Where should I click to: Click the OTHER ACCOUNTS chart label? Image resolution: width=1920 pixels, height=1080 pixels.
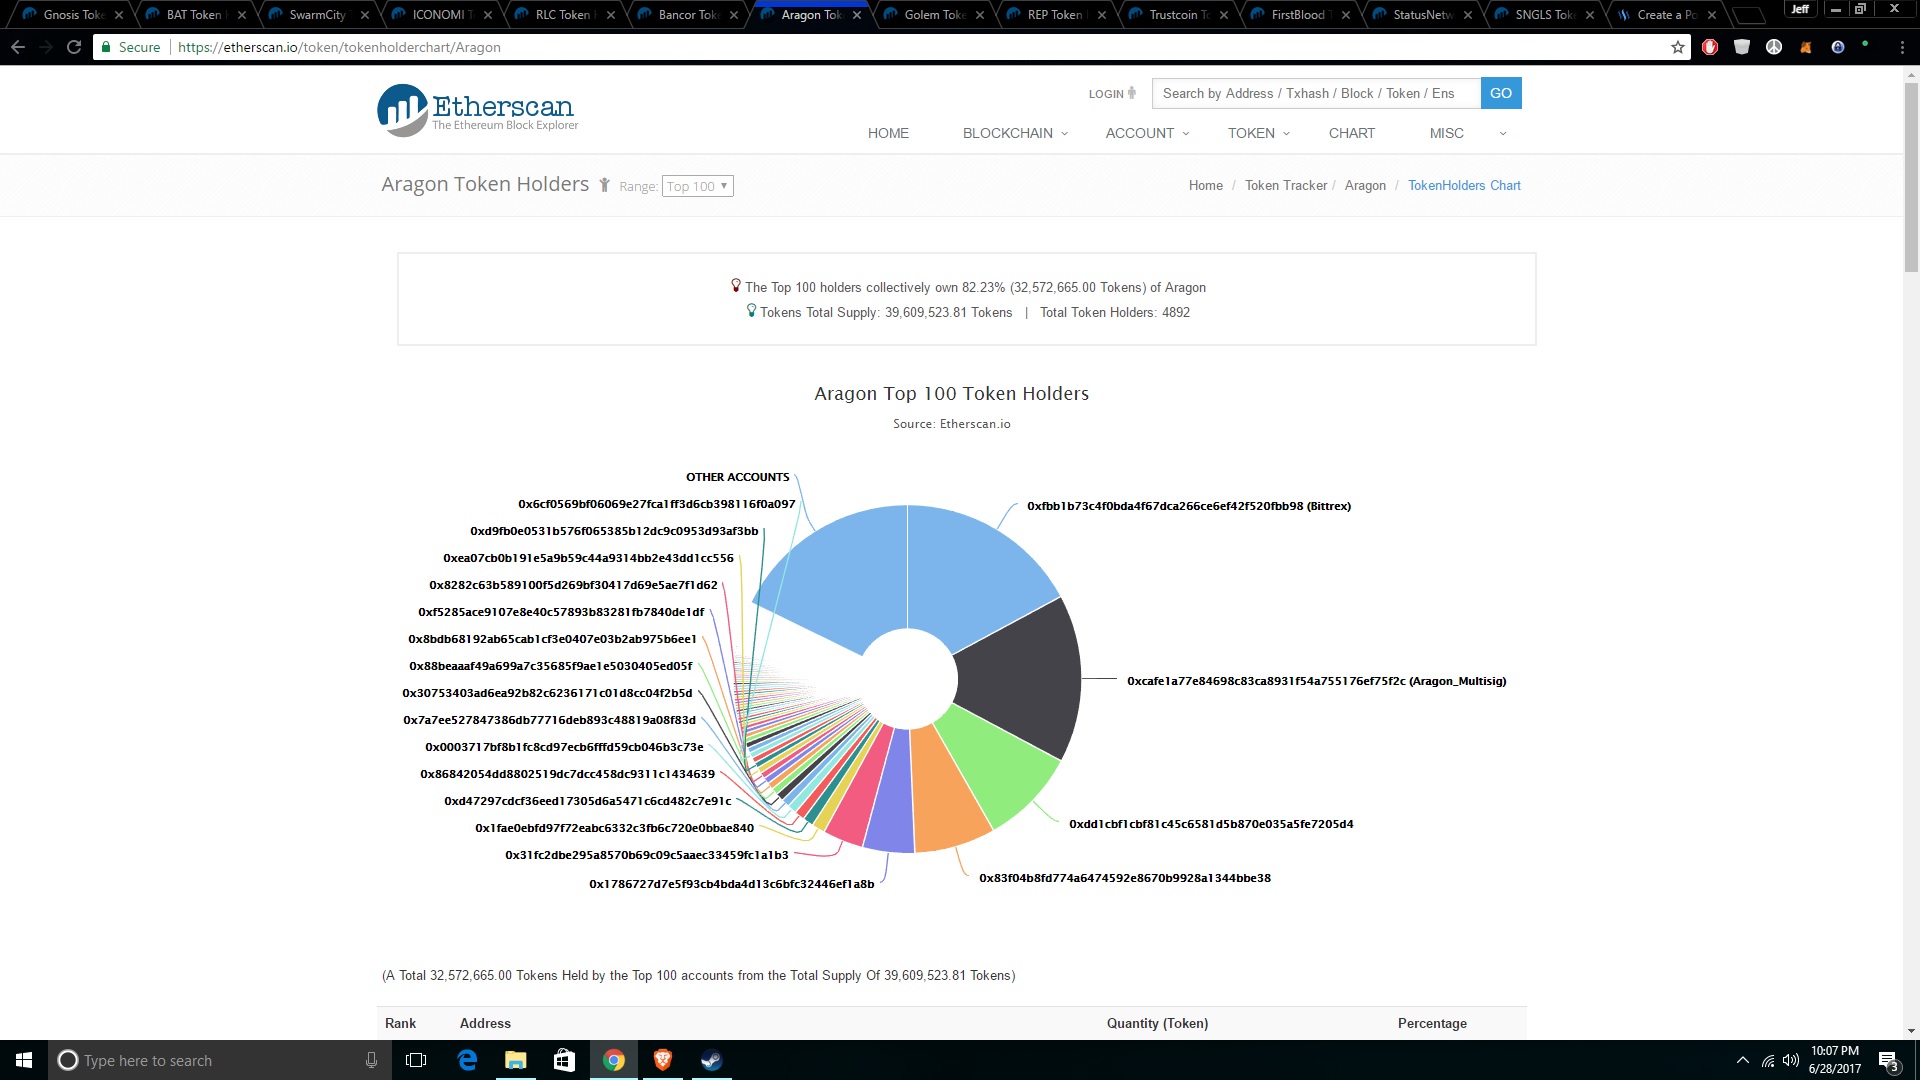coord(737,477)
